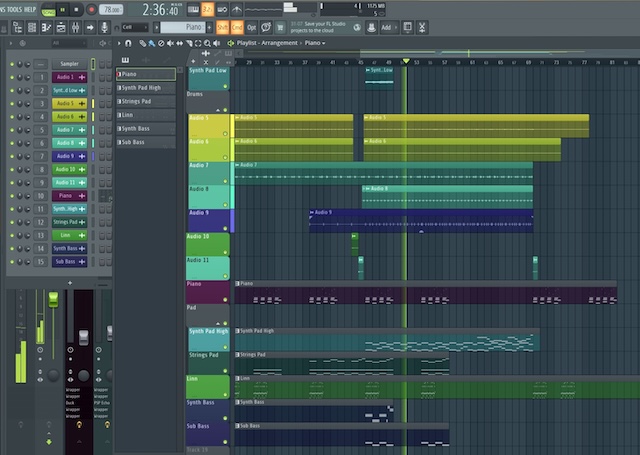Viewport: 640px width, 455px height.
Task: Toggle Song/Pattern mode switch
Action: 48,11
